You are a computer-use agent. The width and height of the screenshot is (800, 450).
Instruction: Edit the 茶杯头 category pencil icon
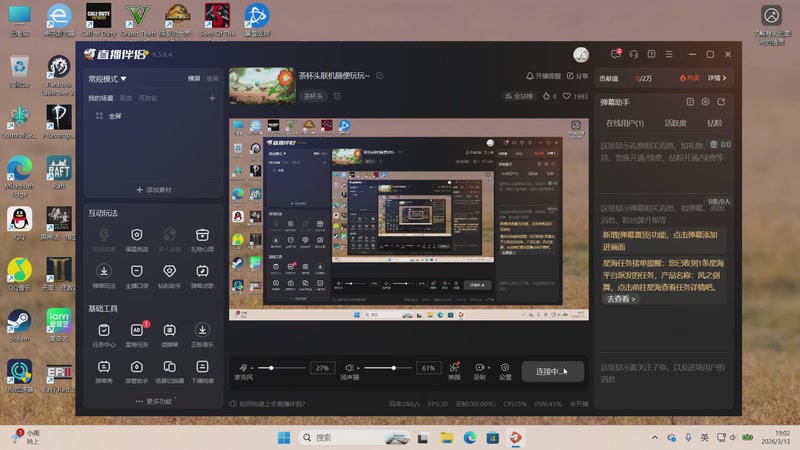[x=337, y=96]
